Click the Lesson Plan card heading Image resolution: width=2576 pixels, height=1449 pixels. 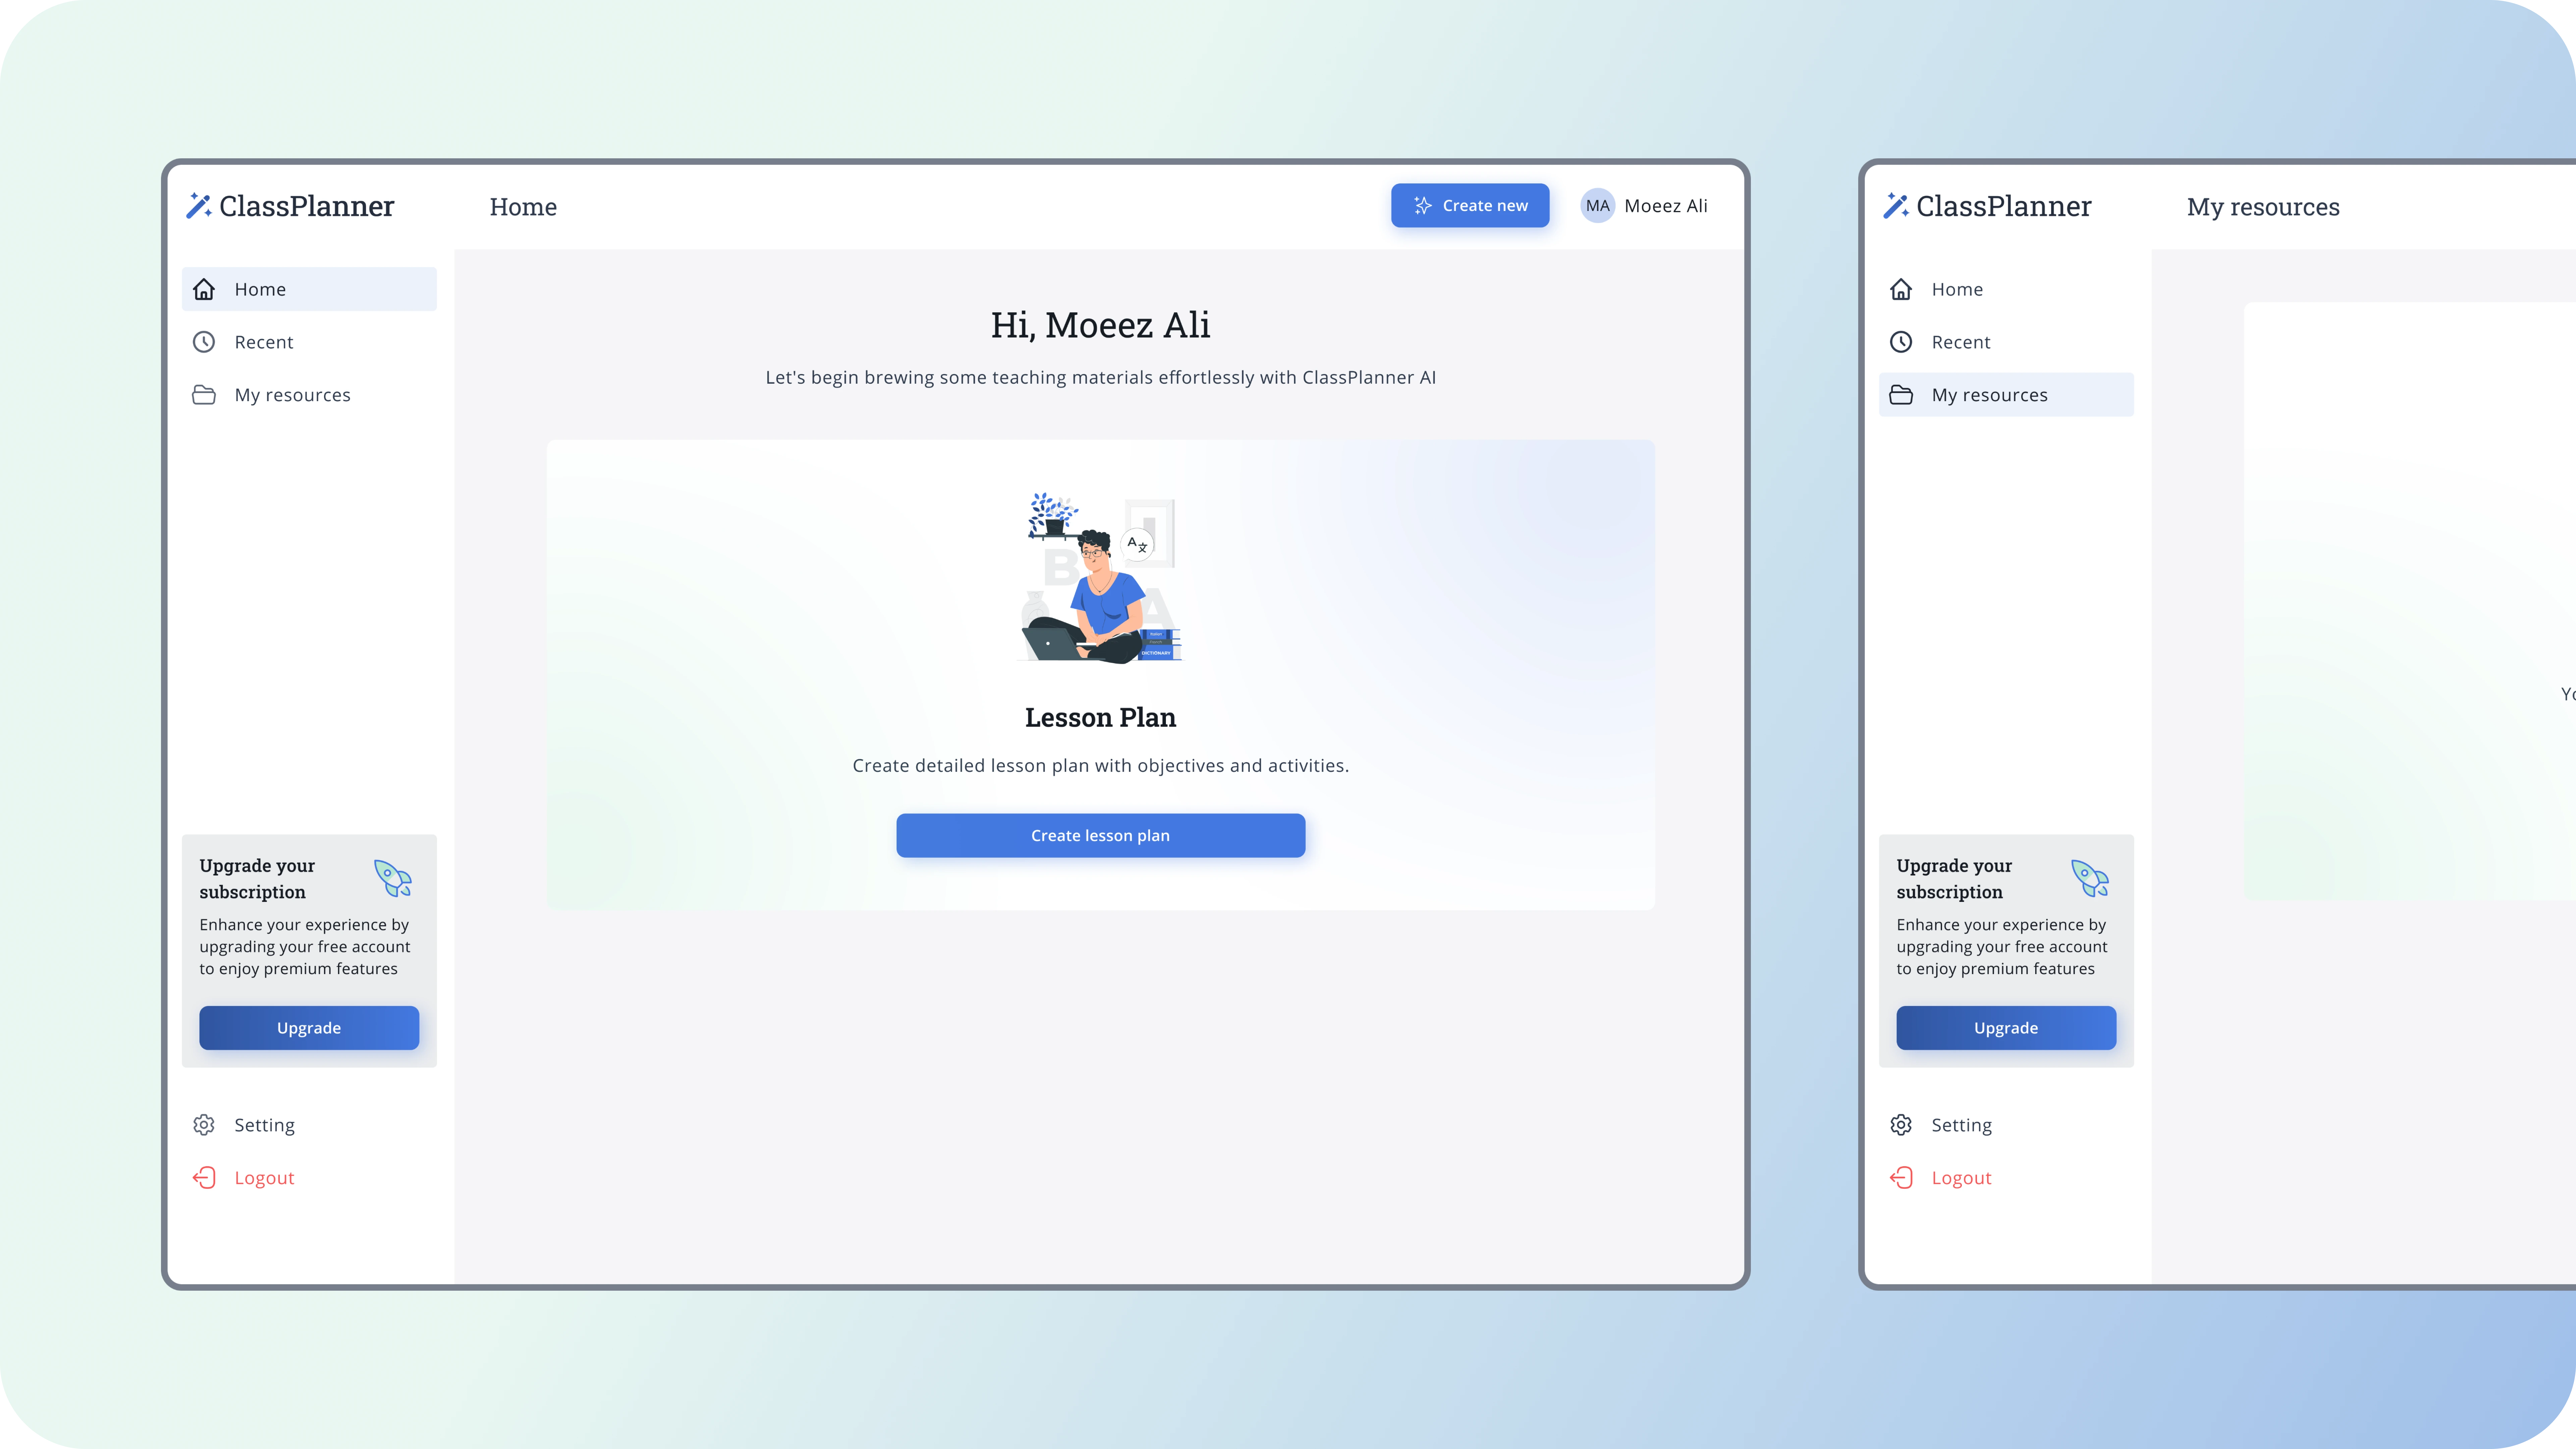[1100, 718]
